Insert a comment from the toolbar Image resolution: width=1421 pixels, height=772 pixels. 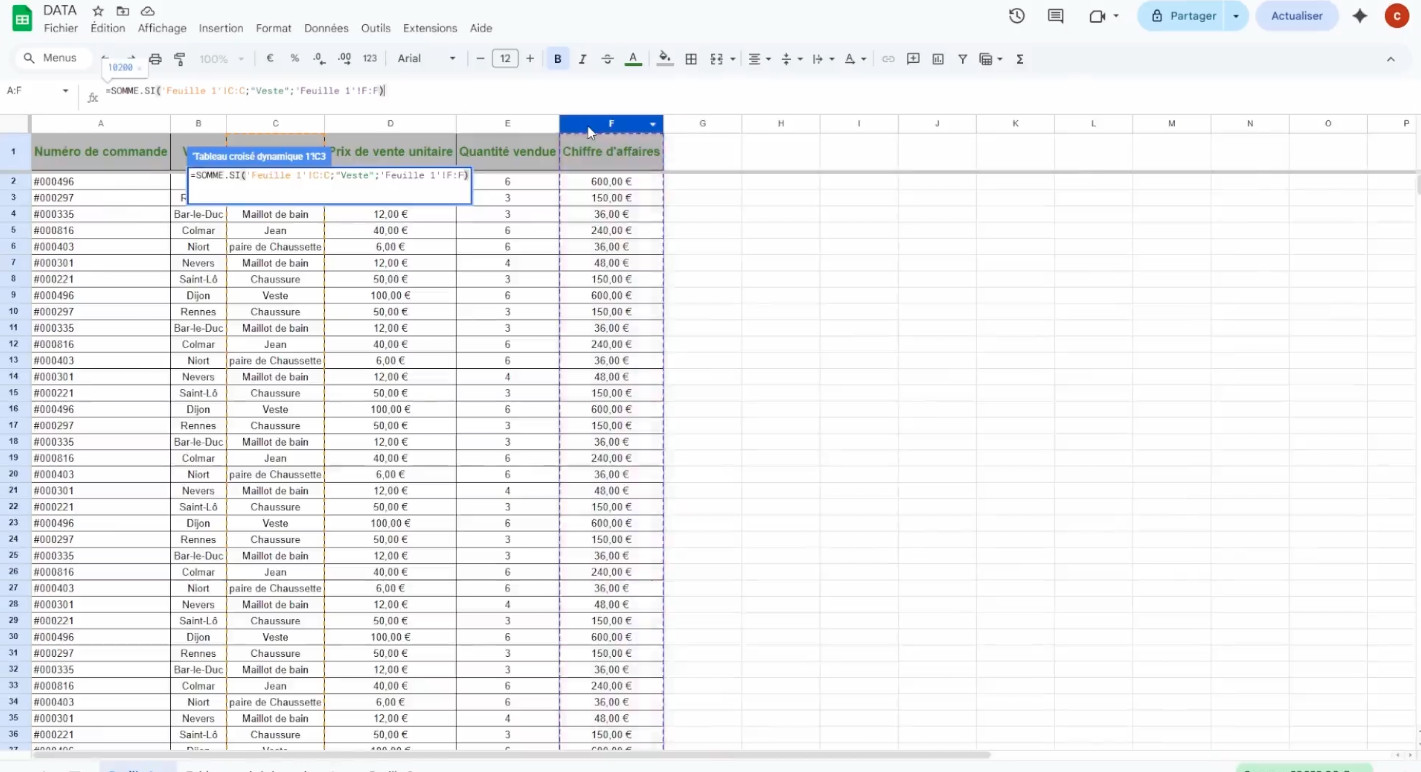click(x=913, y=59)
